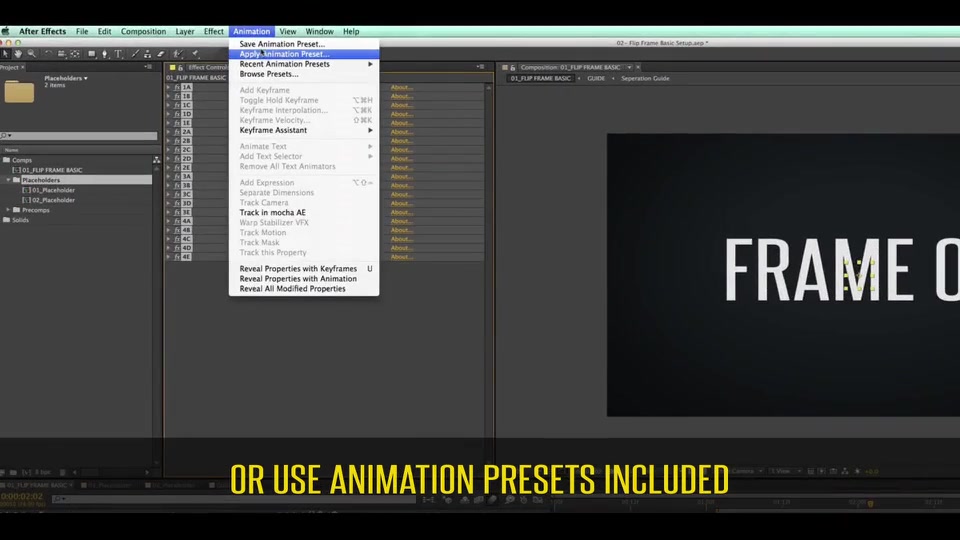Screen dimensions: 960x540
Task: Click the Placeholders folder thumbnail
Action: tap(19, 91)
